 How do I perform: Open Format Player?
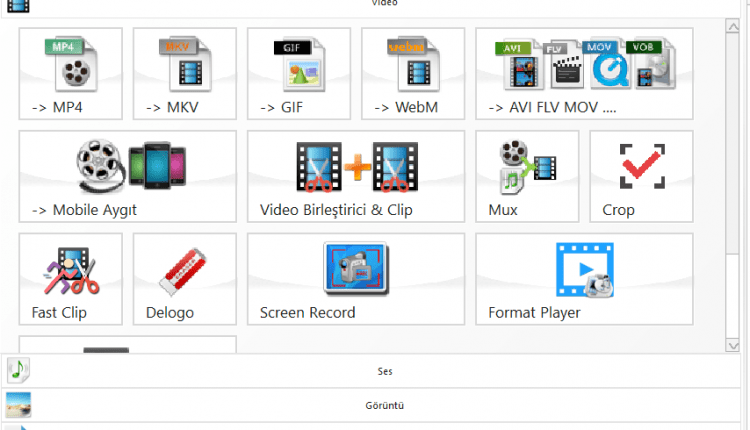tap(583, 279)
